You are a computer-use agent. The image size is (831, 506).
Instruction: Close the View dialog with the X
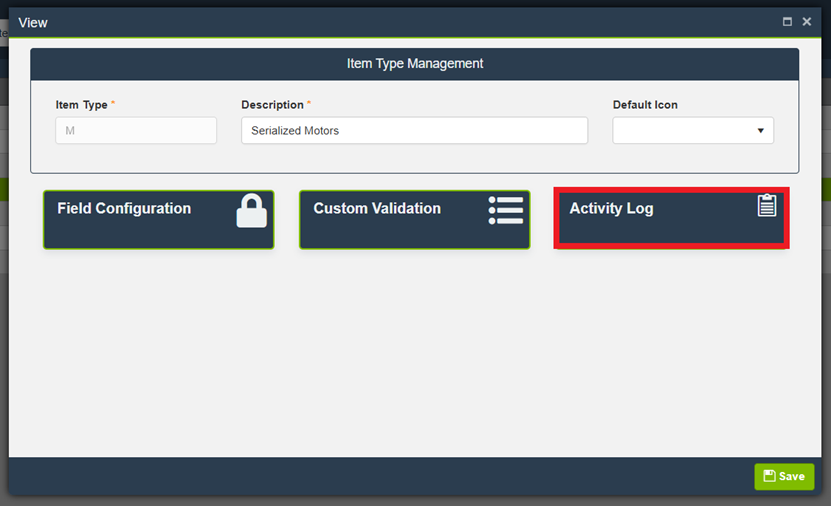807,22
